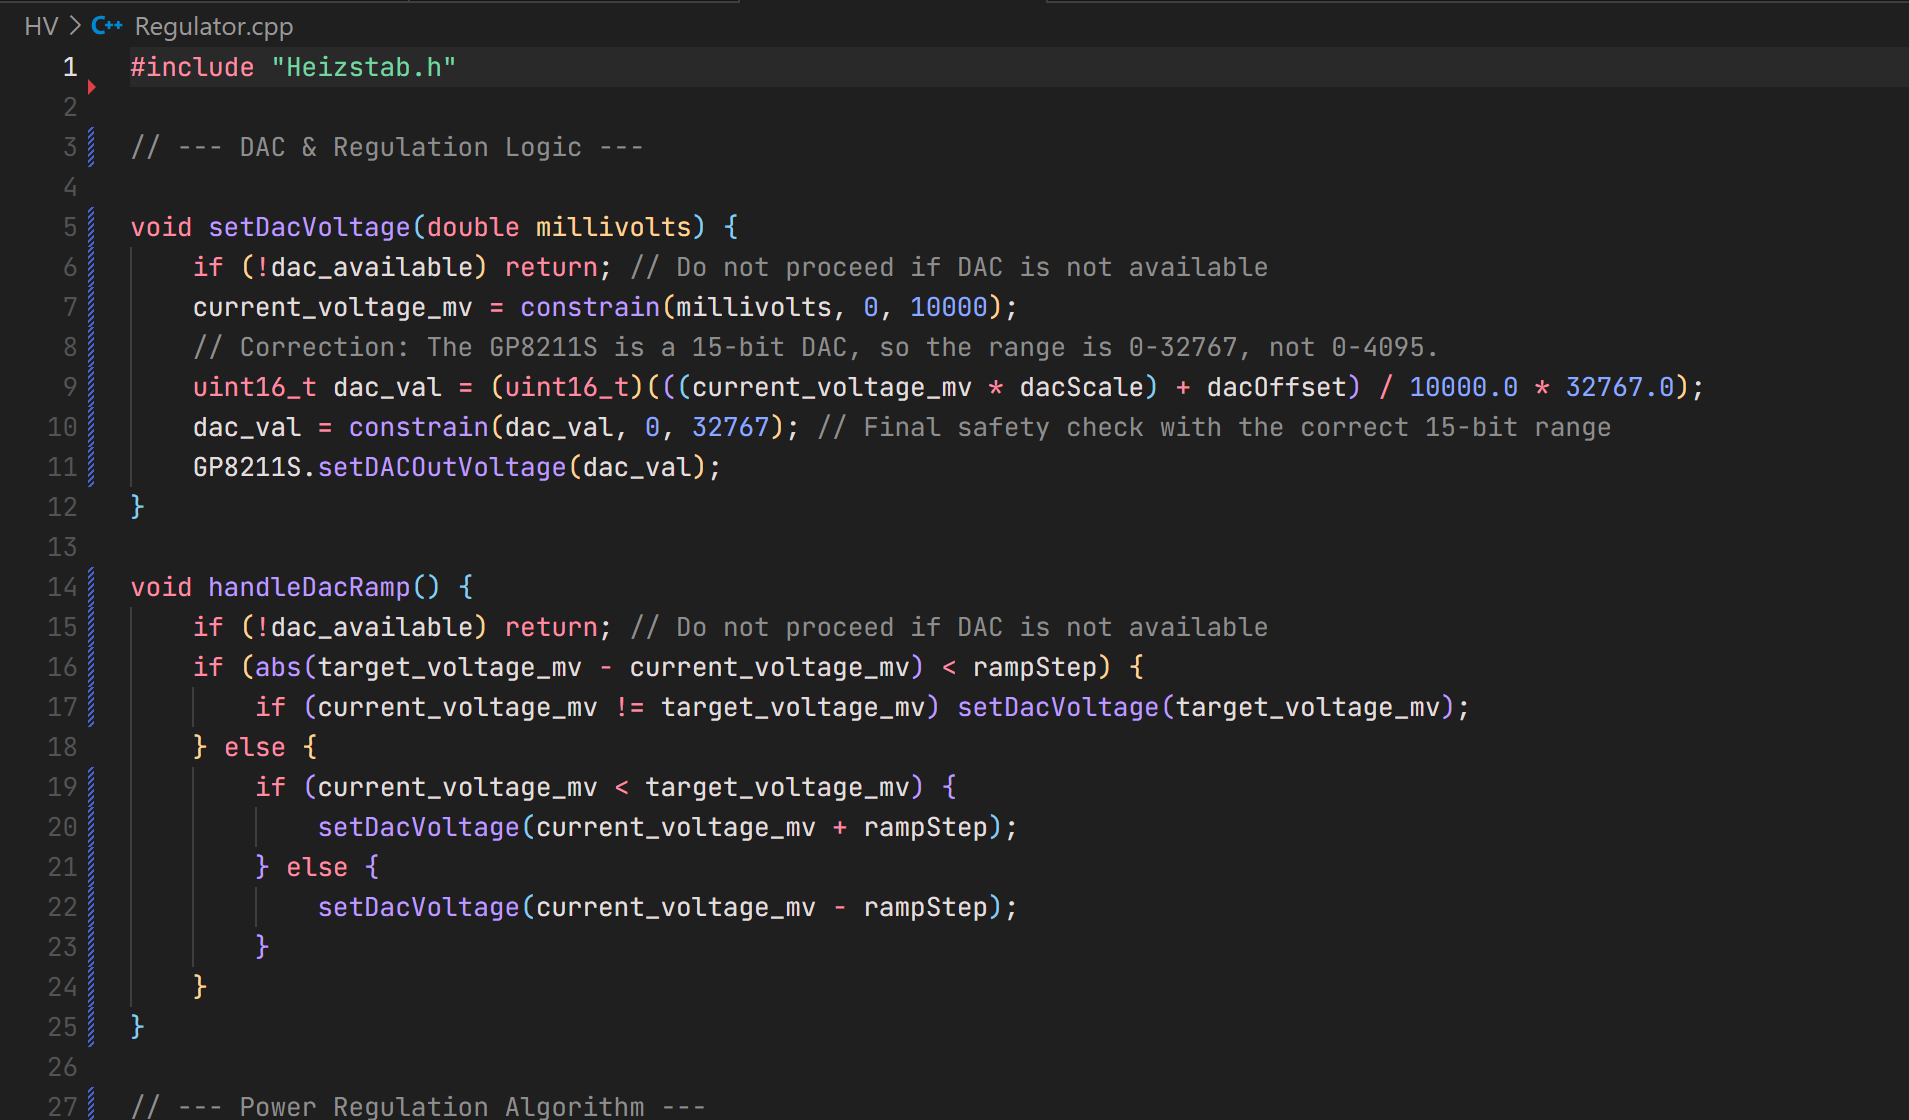Click the C++ file icon in the breadcrumb

click(107, 26)
